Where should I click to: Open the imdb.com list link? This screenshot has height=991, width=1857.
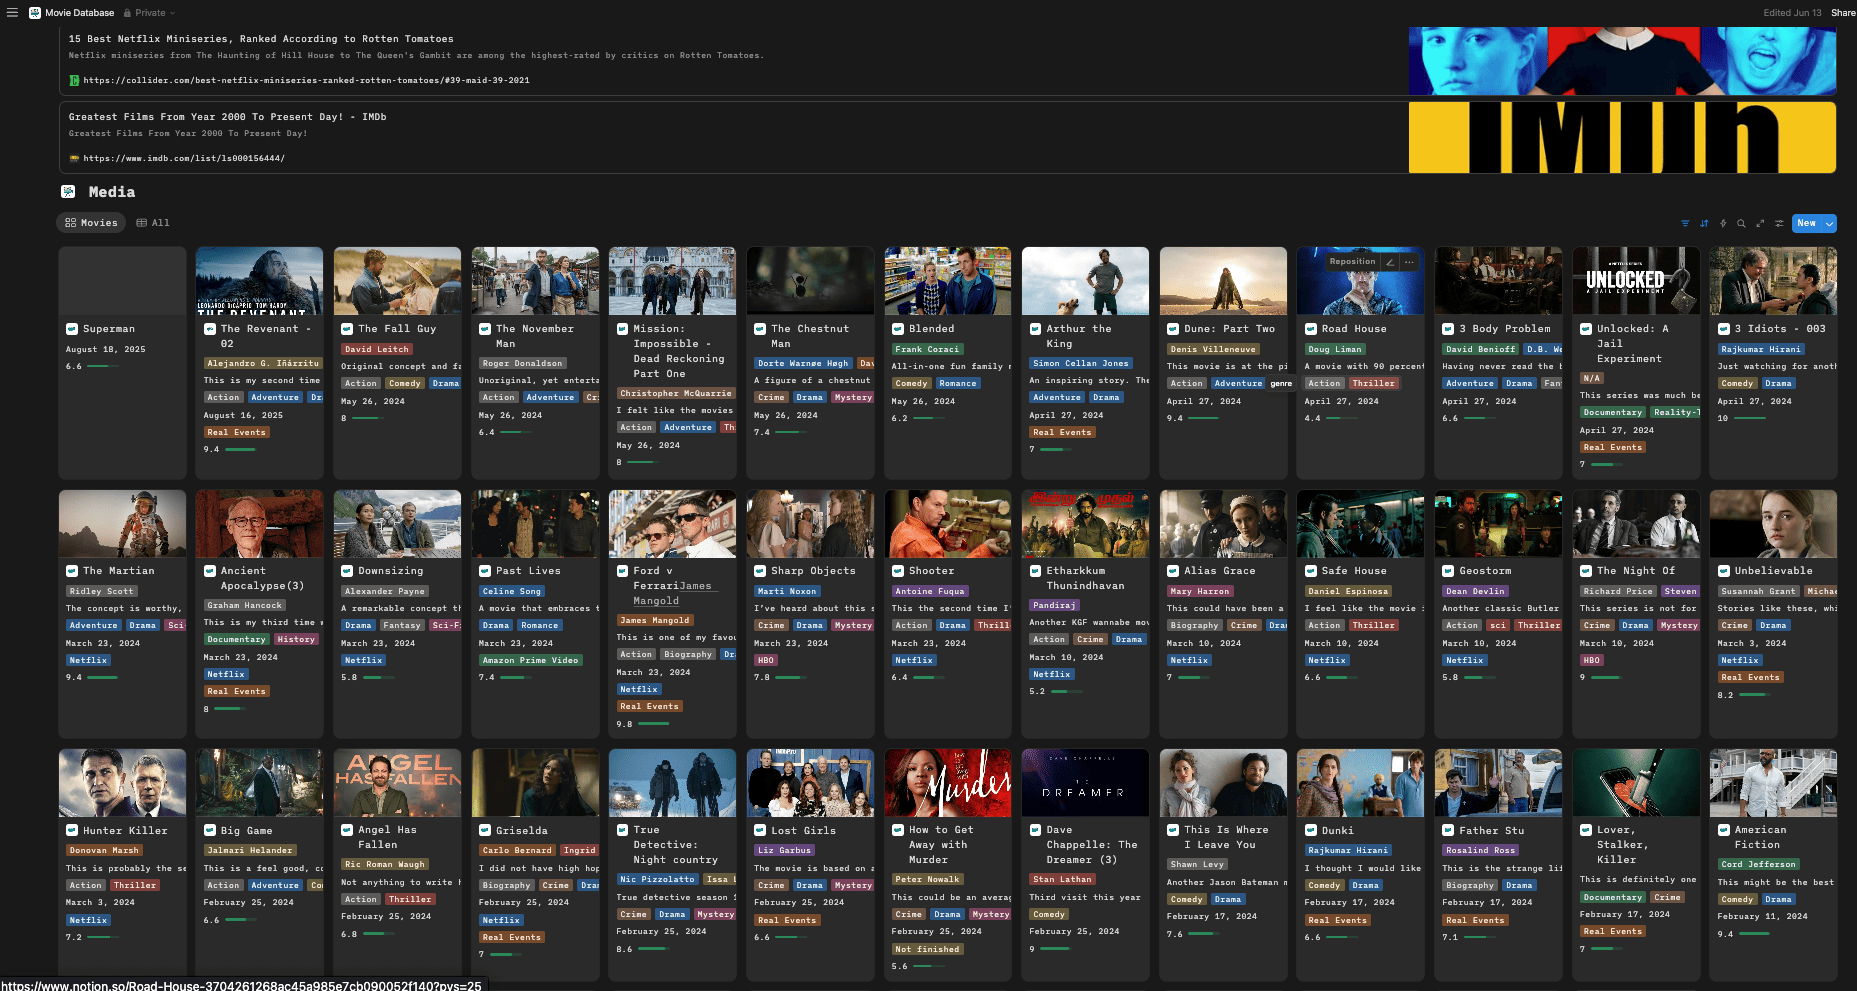pos(184,158)
